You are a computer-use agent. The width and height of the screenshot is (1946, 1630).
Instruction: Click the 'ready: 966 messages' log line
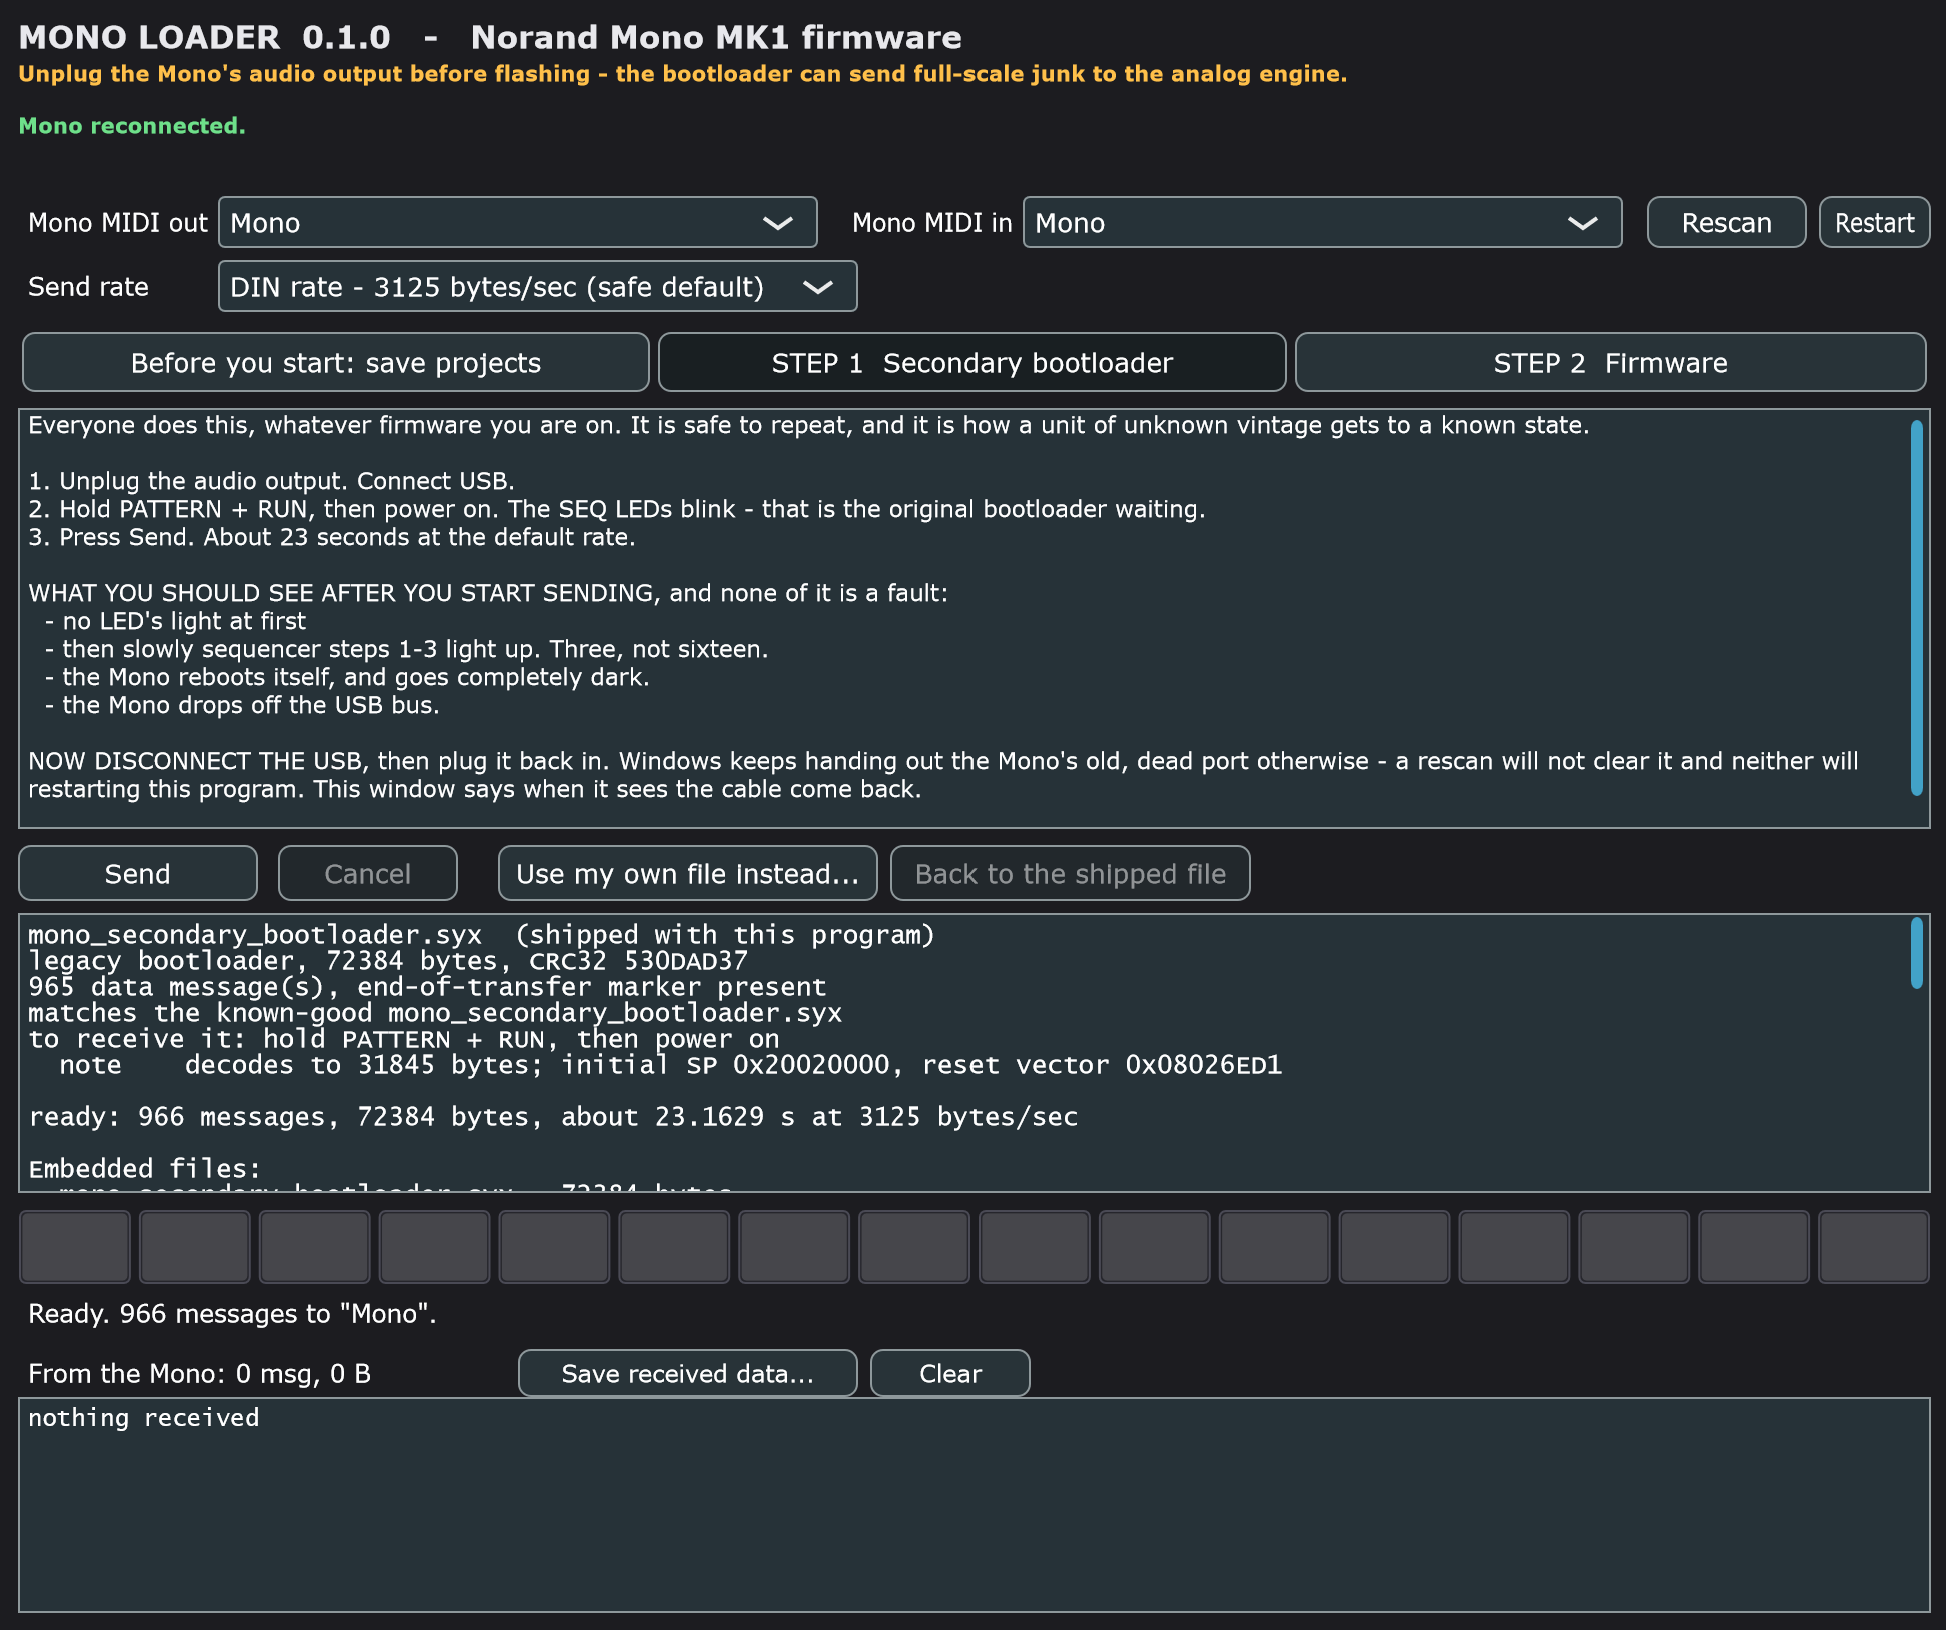click(553, 1117)
